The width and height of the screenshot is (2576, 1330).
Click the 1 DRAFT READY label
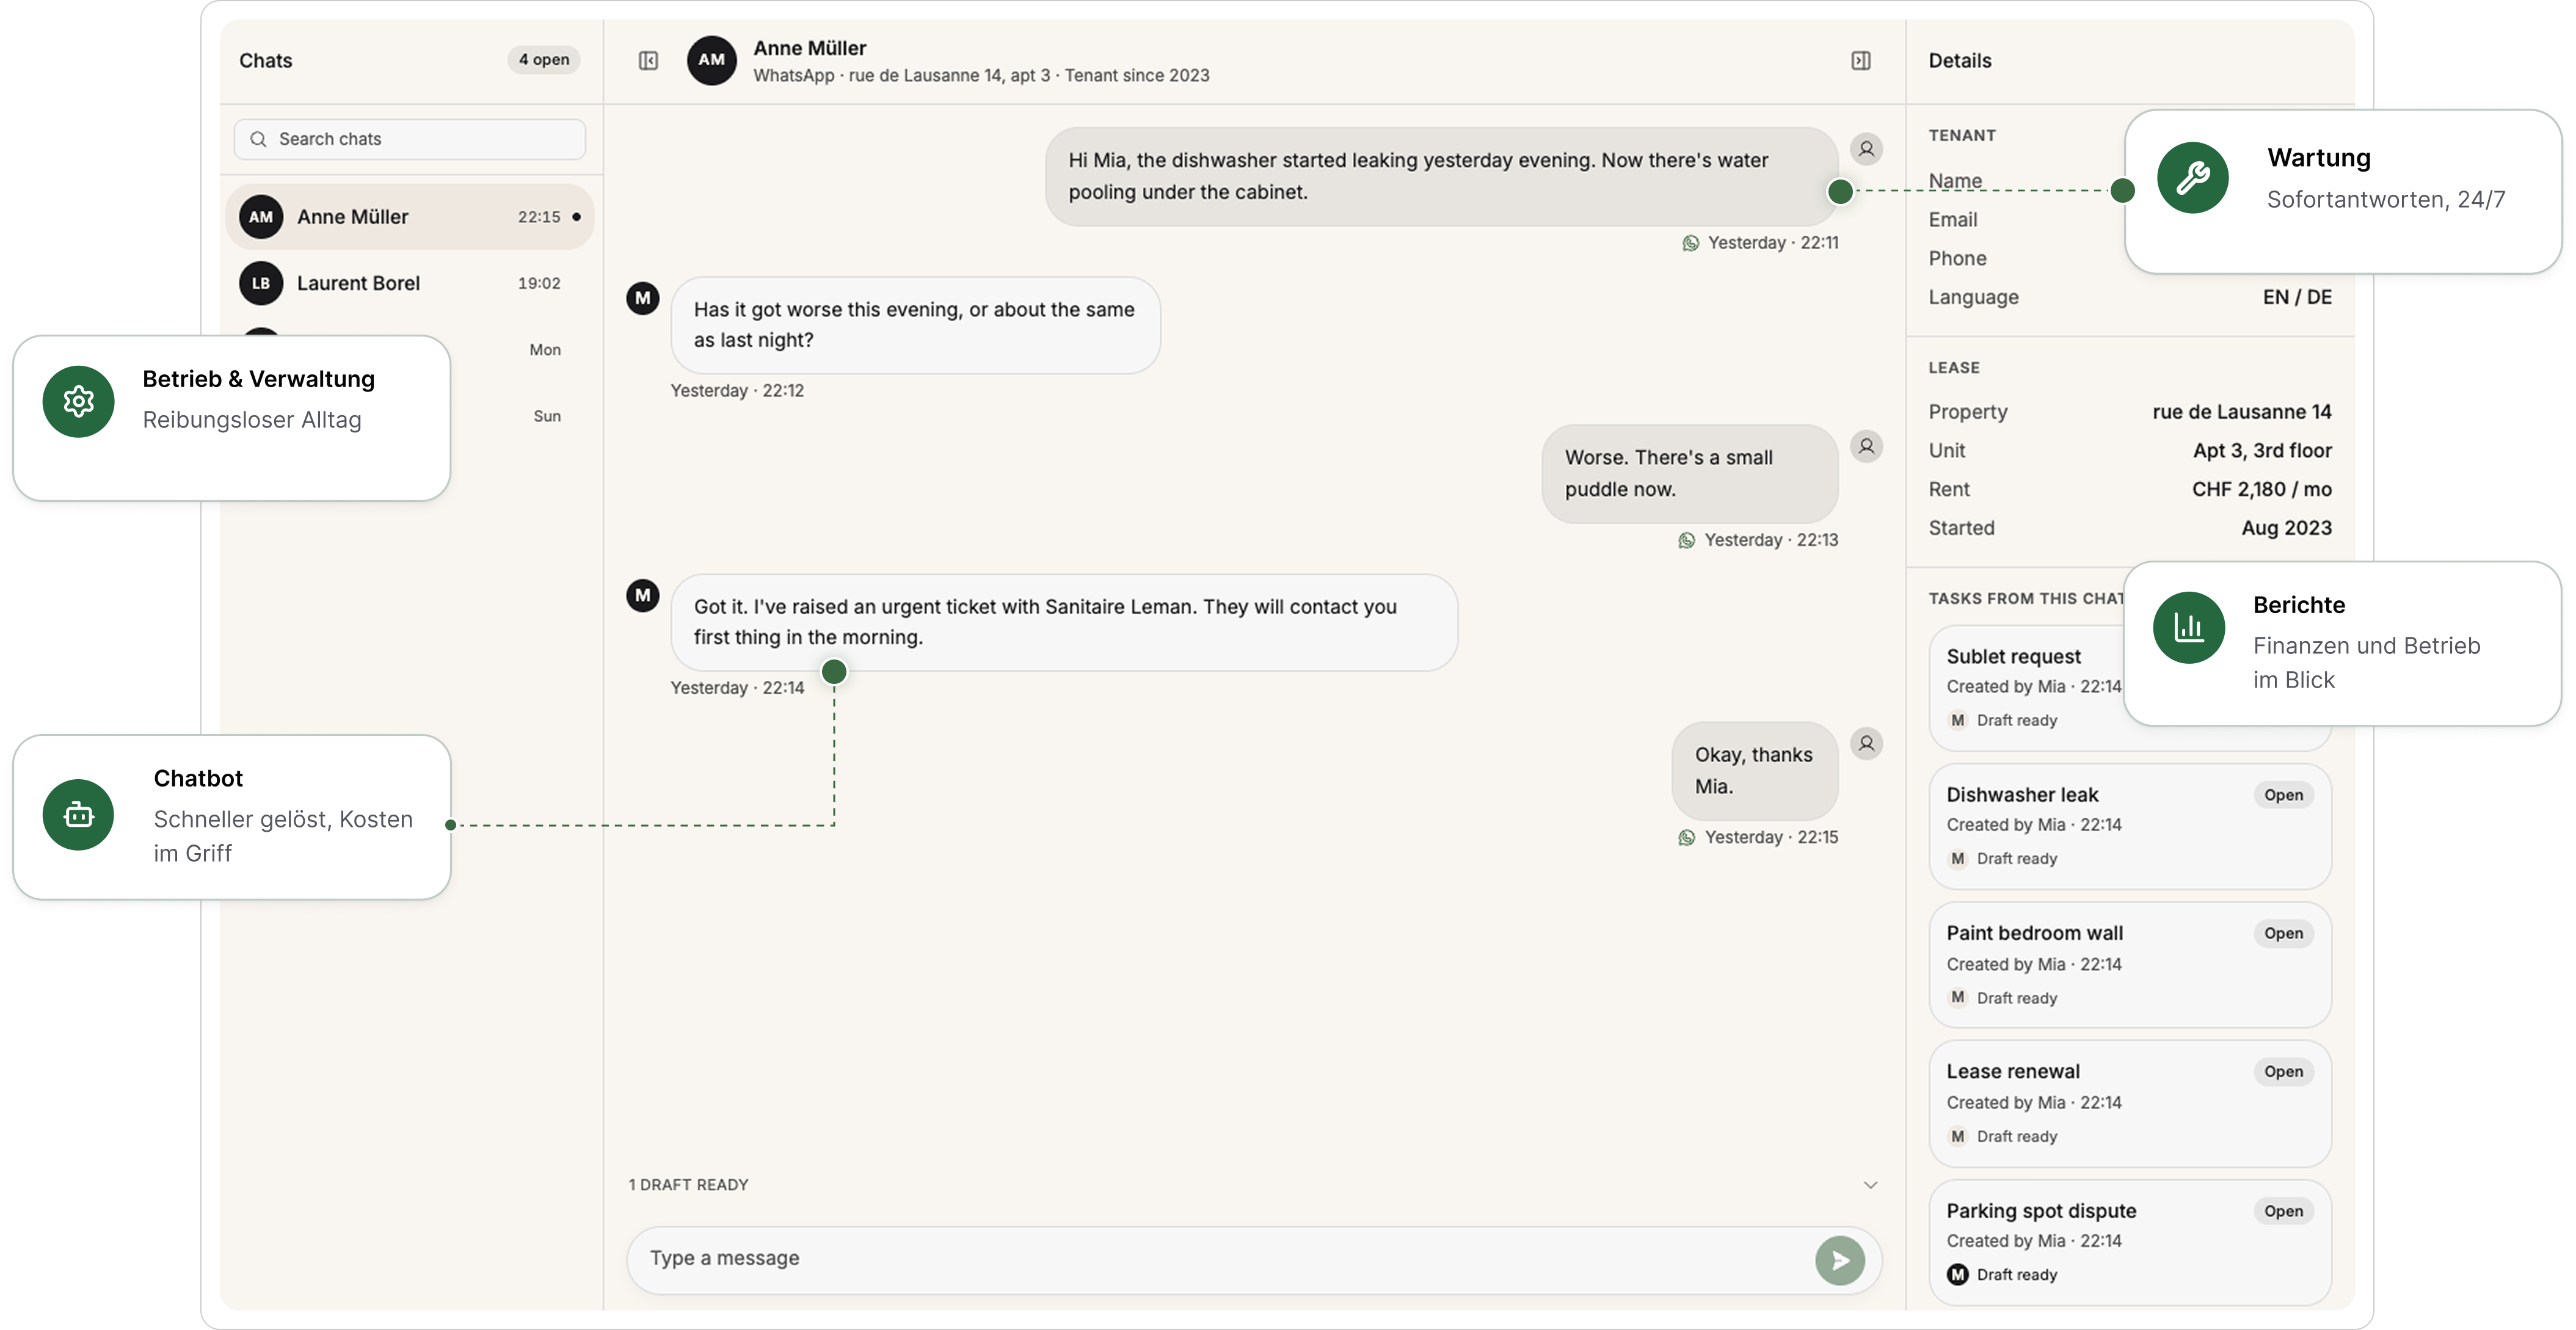point(688,1185)
